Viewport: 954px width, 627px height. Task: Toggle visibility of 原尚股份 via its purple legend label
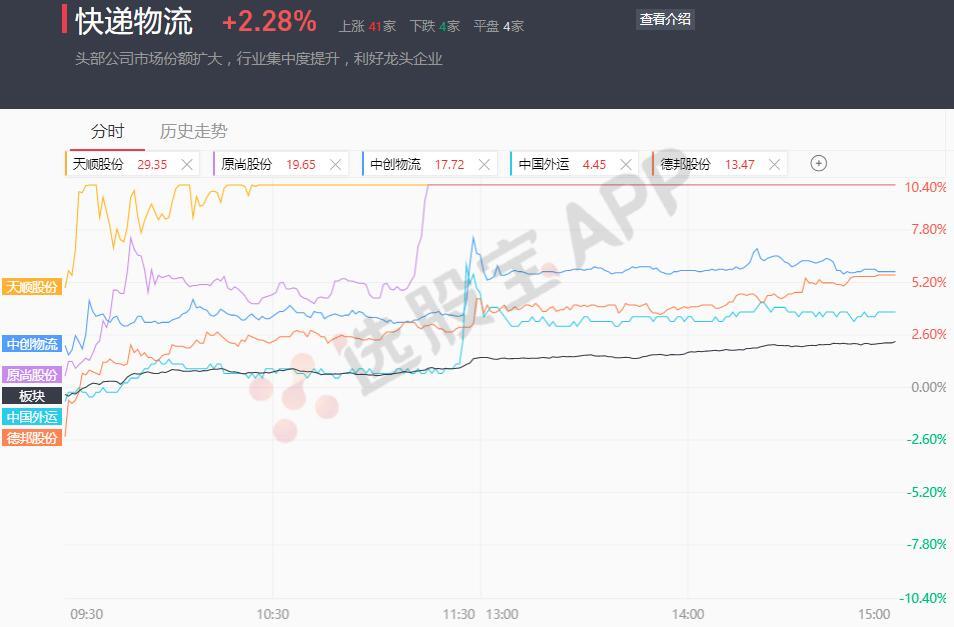[31, 372]
